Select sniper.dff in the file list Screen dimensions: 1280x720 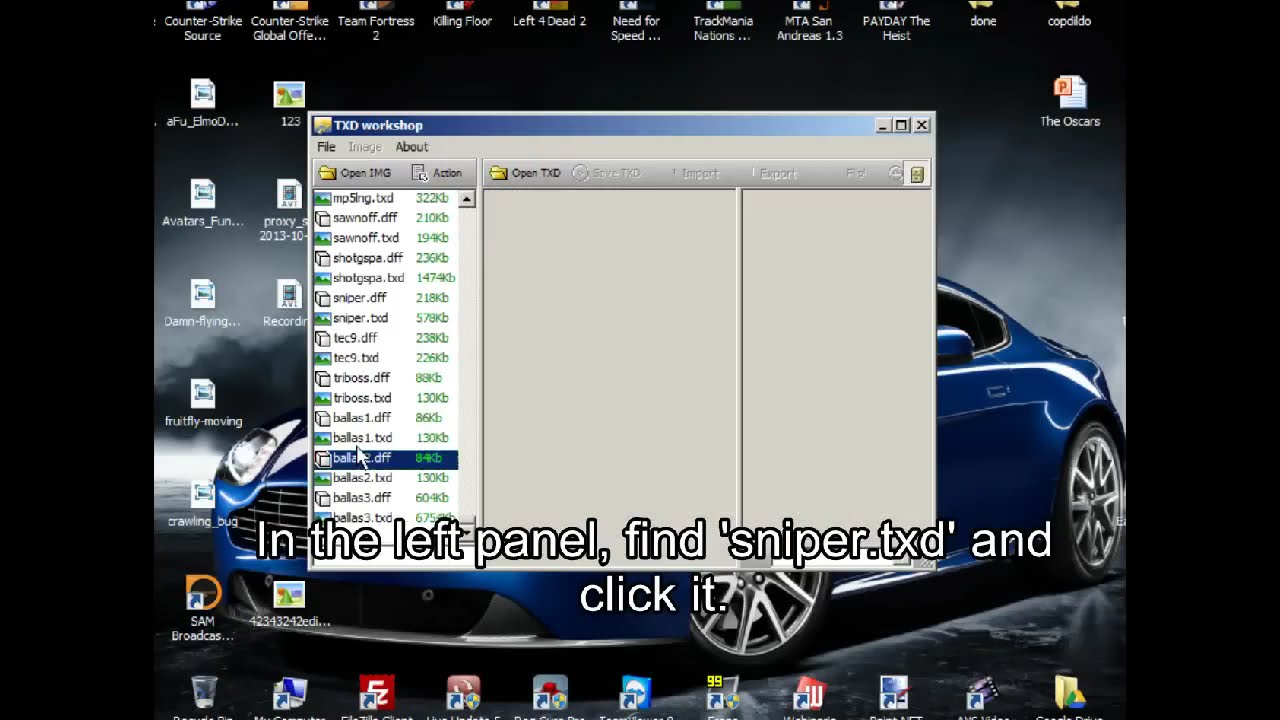click(x=386, y=298)
